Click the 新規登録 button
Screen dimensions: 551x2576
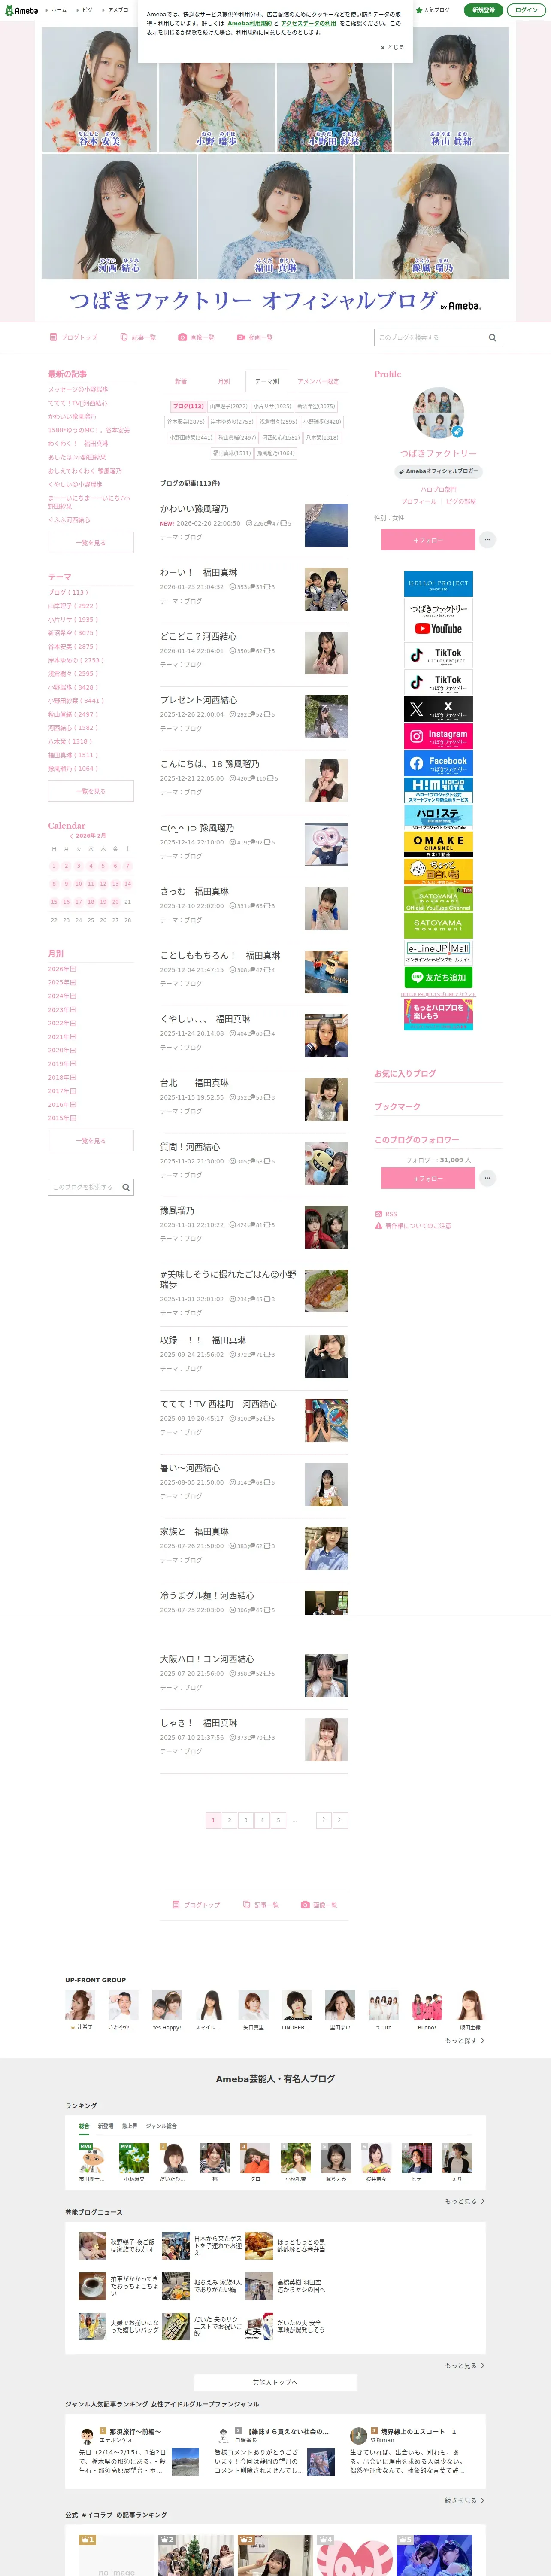483,10
